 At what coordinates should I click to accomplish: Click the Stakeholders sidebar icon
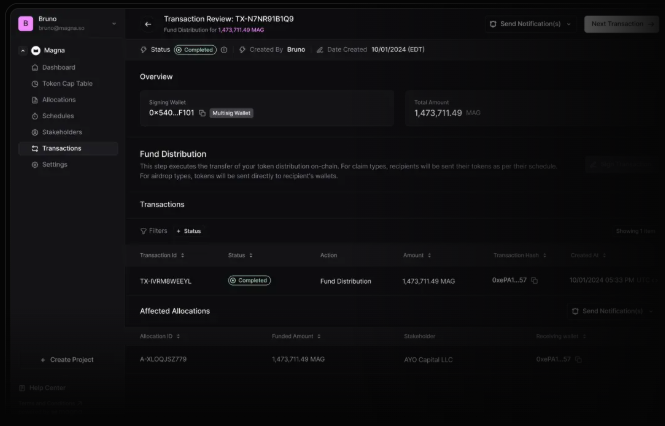point(34,132)
